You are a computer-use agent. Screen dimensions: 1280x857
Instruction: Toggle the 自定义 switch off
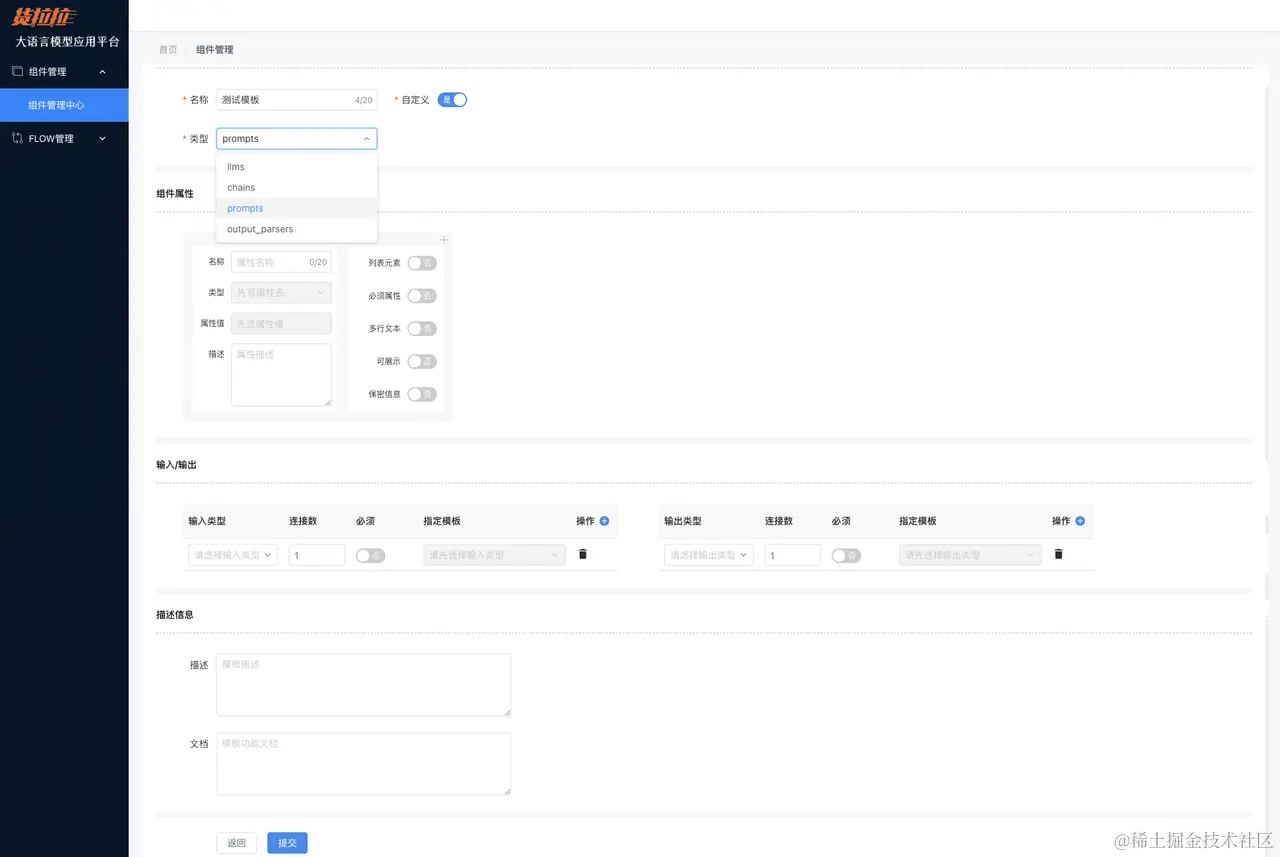pyautogui.click(x=452, y=100)
